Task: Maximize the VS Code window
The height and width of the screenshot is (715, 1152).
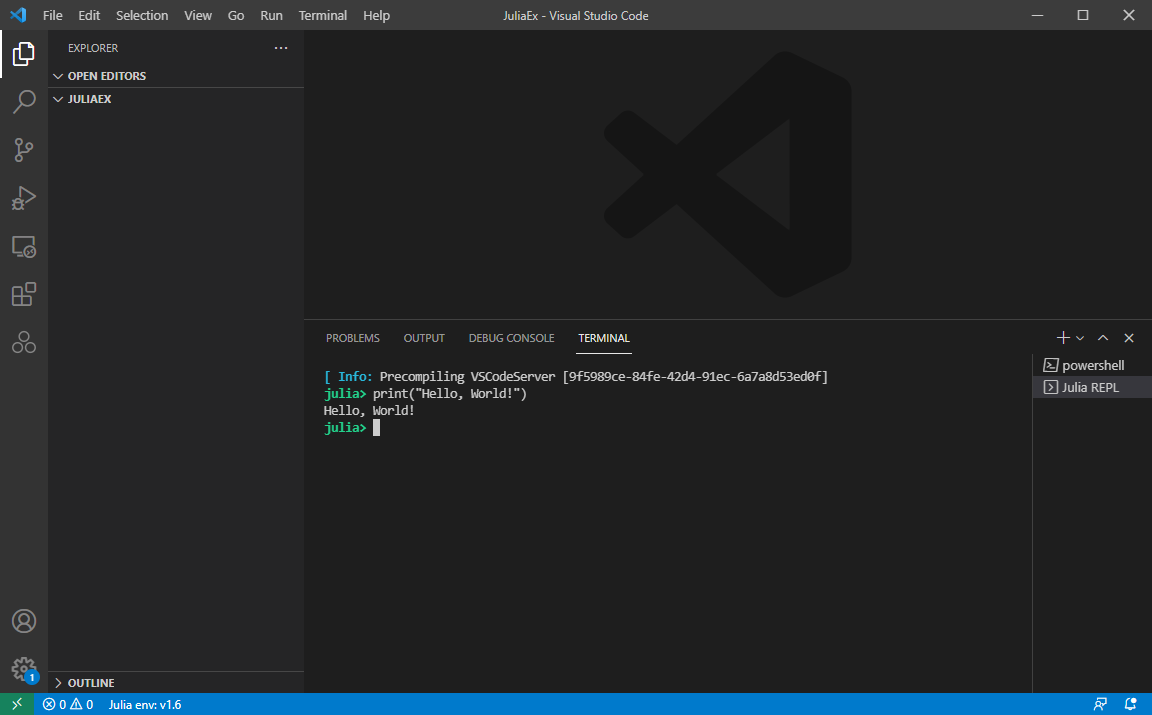Action: (x=1083, y=15)
